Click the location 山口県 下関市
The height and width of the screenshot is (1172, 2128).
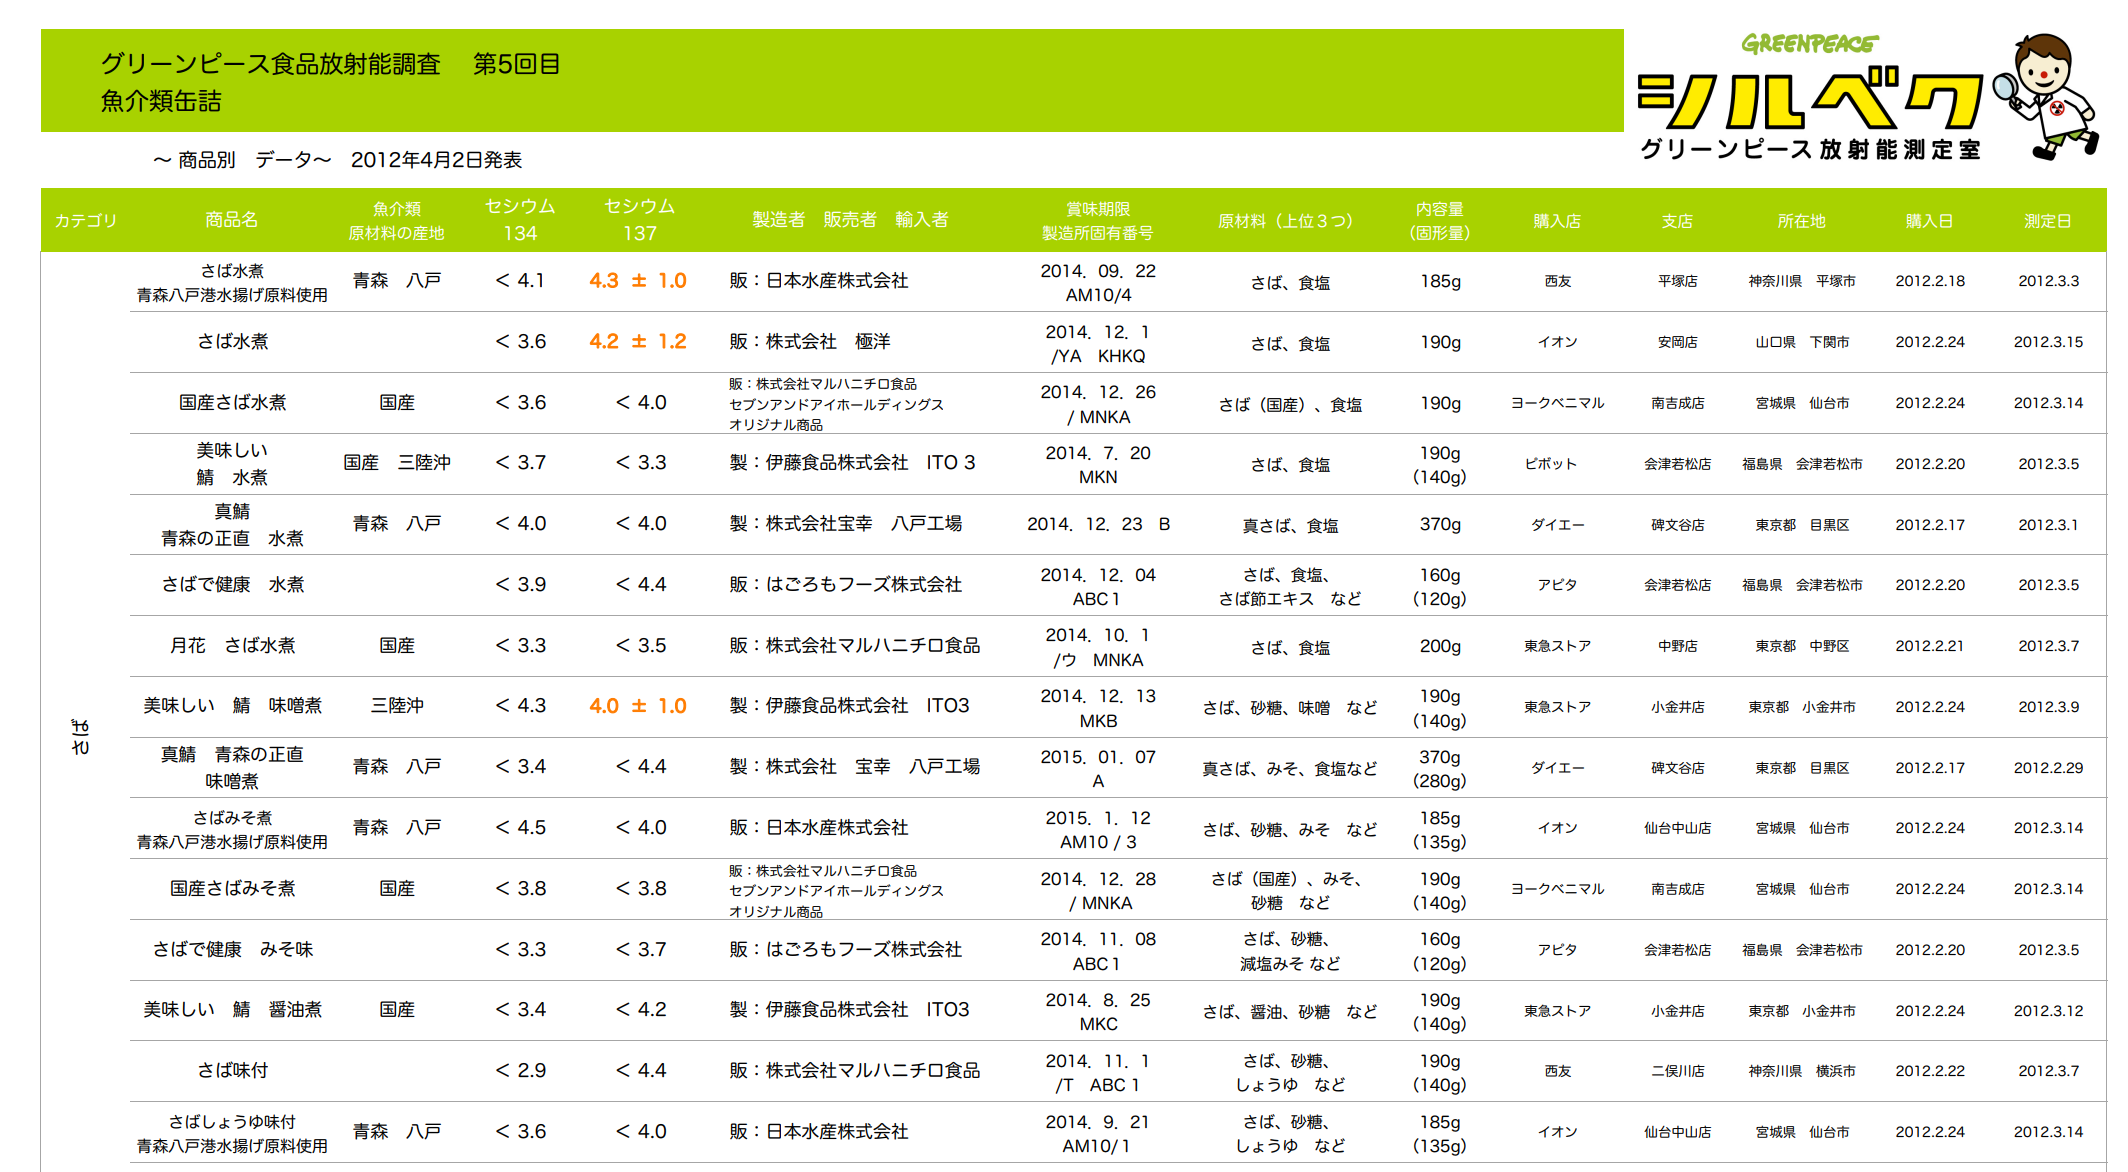[1802, 342]
